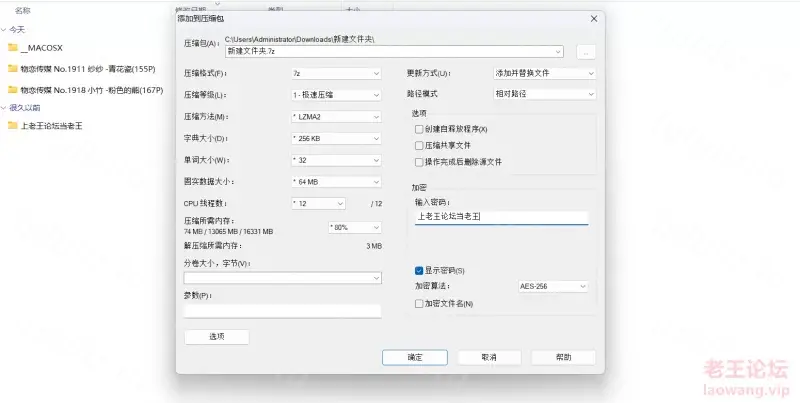Open the 压缩等级 dropdown
Screen dimensions: 800x403
pyautogui.click(x=336, y=95)
